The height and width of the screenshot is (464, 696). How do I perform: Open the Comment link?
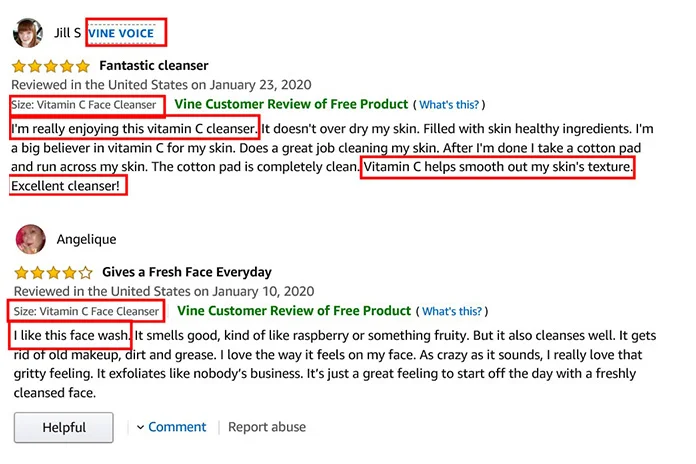(x=177, y=427)
